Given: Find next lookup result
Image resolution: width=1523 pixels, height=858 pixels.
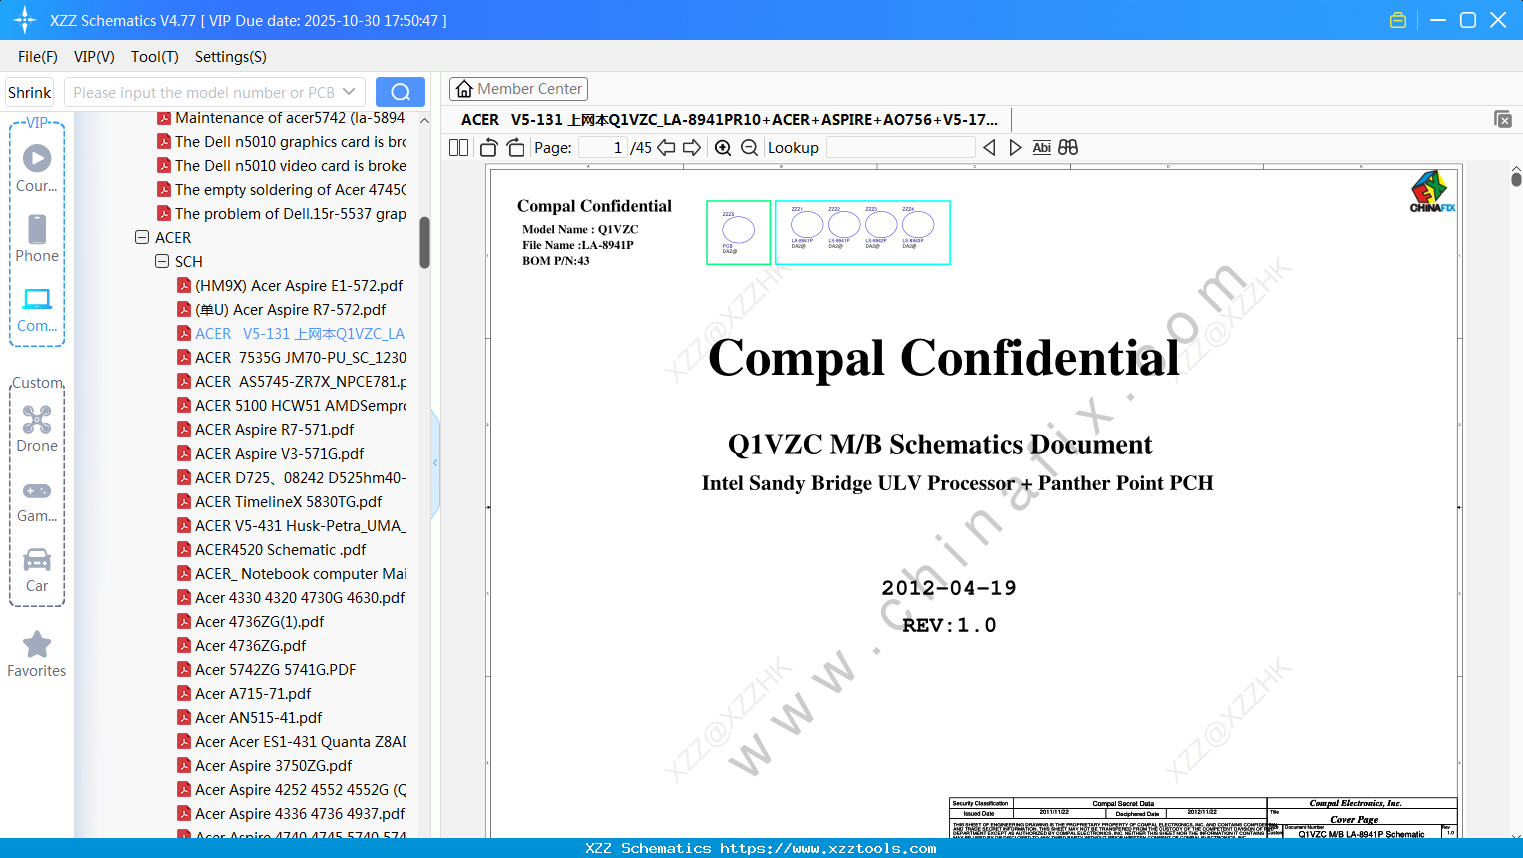Looking at the screenshot, I should click(x=1015, y=148).
